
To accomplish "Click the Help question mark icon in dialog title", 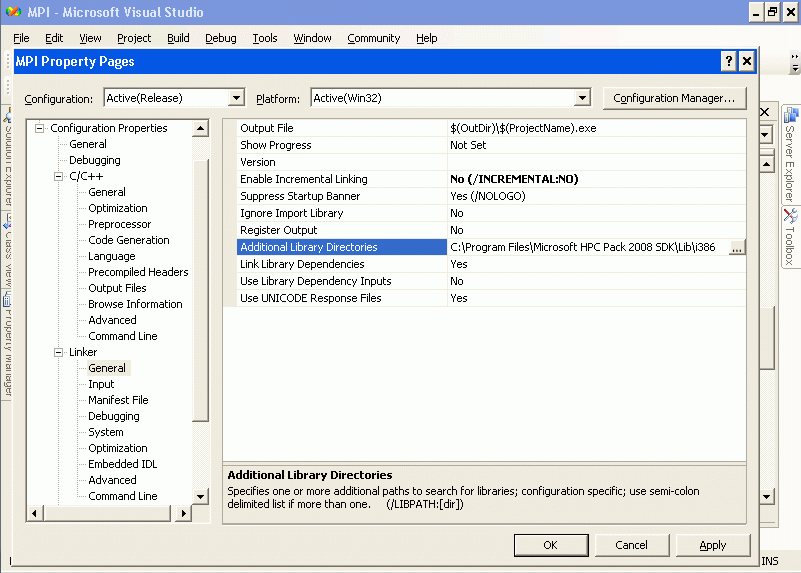I will pyautogui.click(x=729, y=61).
